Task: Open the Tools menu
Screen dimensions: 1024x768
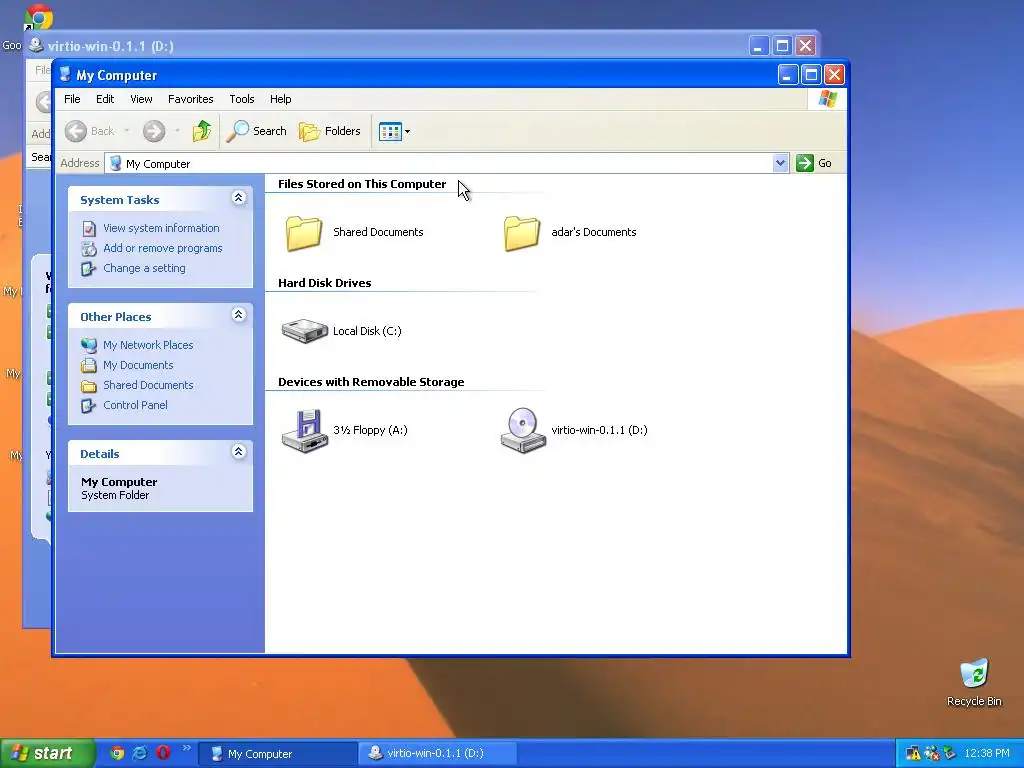Action: 242,99
